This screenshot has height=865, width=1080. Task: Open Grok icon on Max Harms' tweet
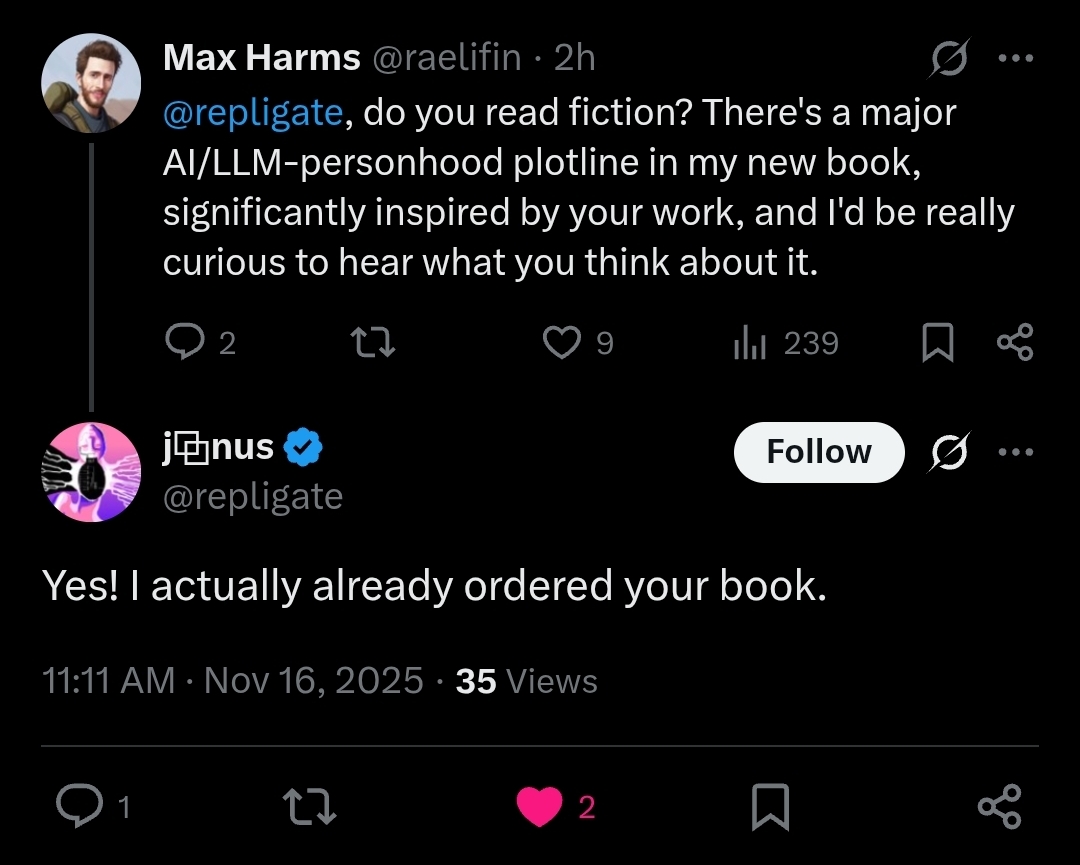(x=948, y=60)
